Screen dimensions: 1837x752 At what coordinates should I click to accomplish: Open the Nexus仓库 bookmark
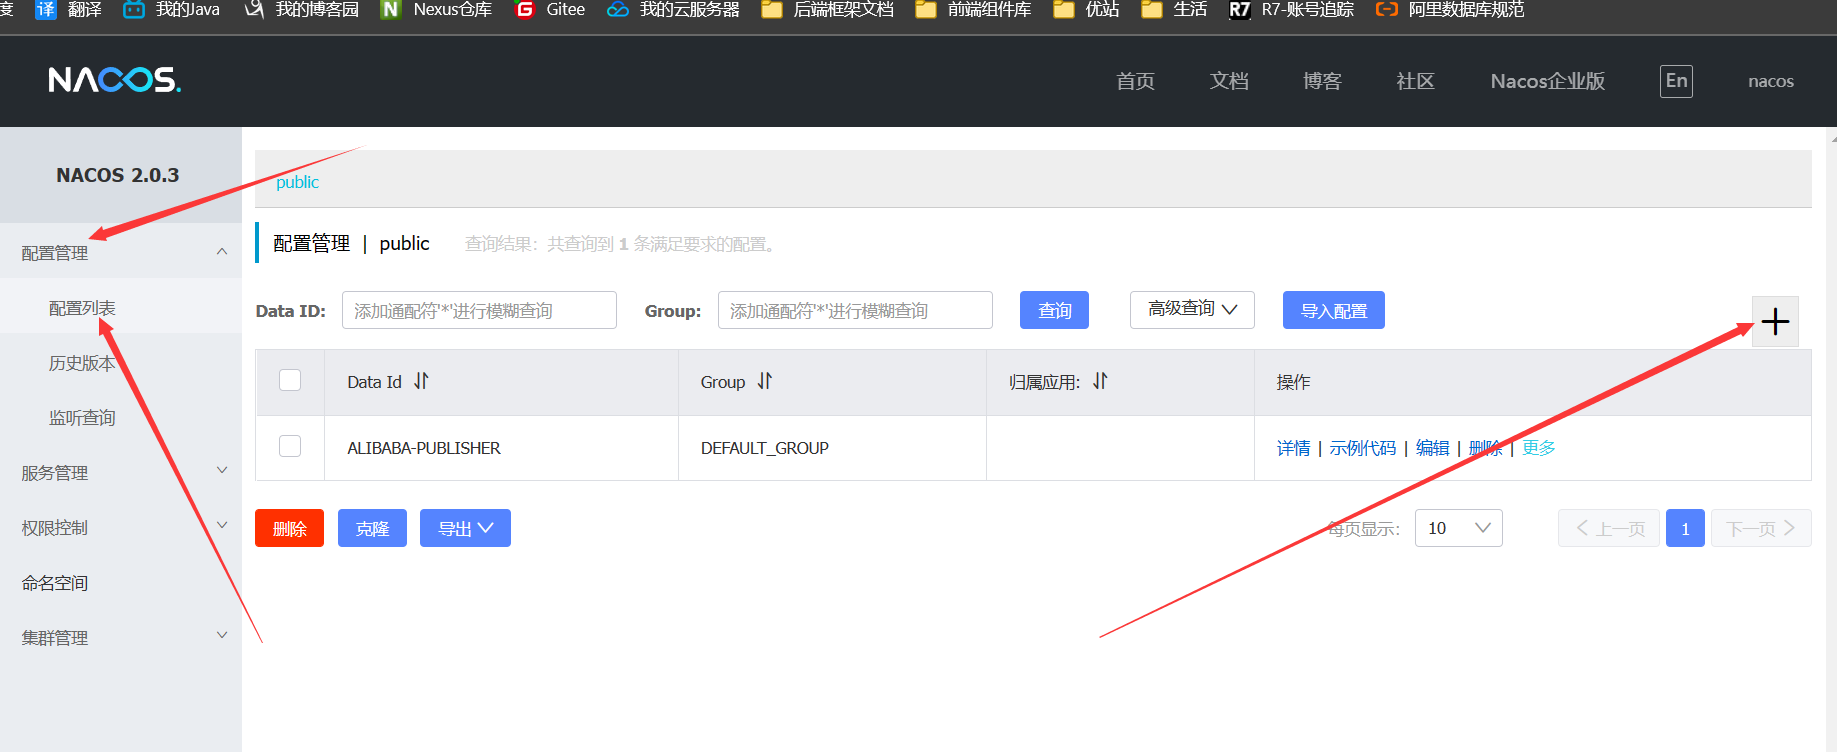(x=436, y=10)
